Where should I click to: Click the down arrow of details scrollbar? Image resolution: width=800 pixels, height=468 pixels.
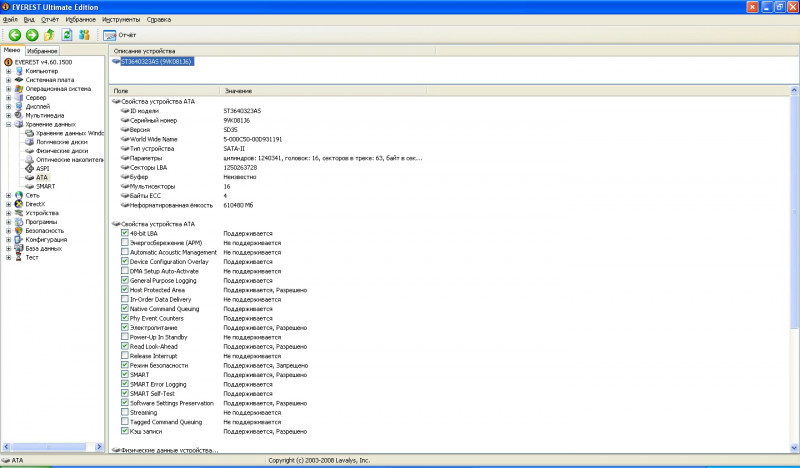click(794, 448)
